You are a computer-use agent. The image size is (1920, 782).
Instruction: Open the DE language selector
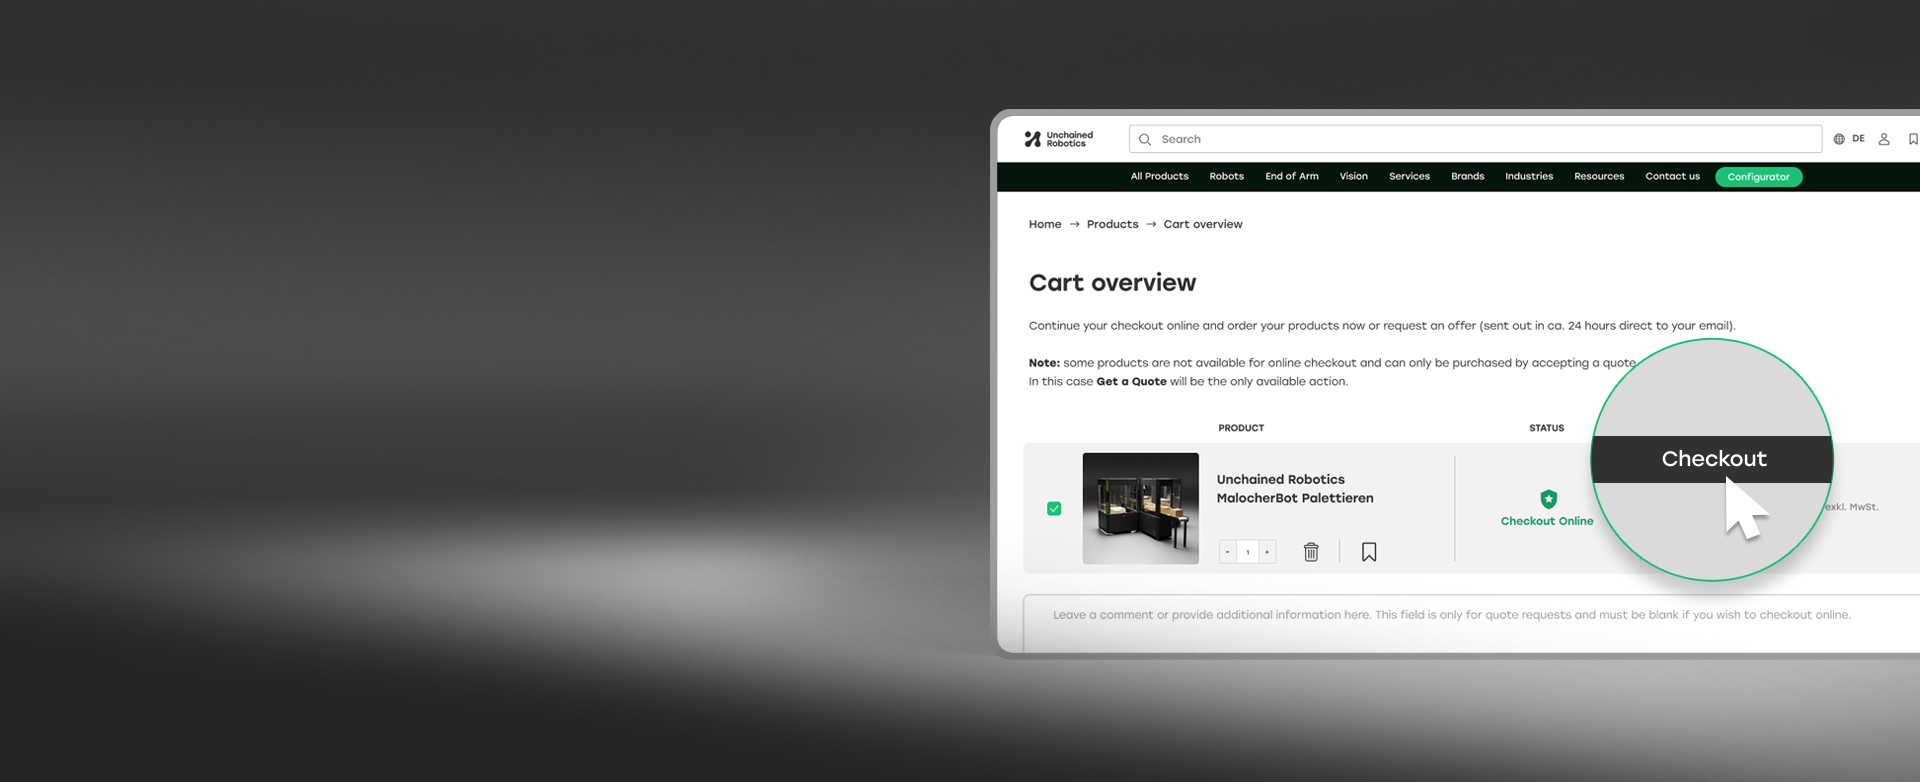click(1858, 139)
